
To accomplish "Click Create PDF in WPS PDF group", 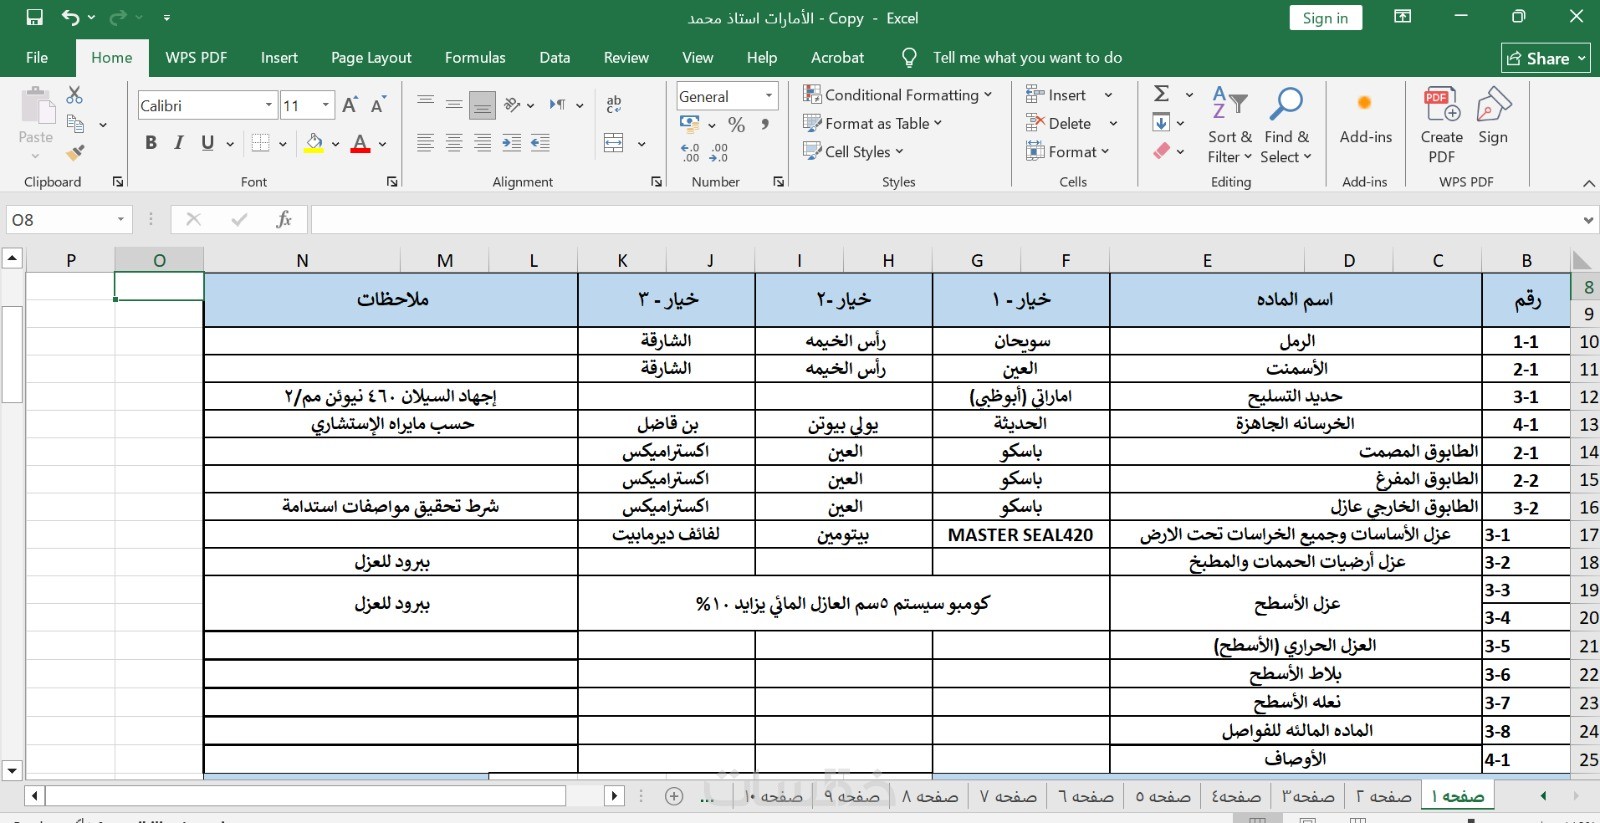I will pos(1442,126).
